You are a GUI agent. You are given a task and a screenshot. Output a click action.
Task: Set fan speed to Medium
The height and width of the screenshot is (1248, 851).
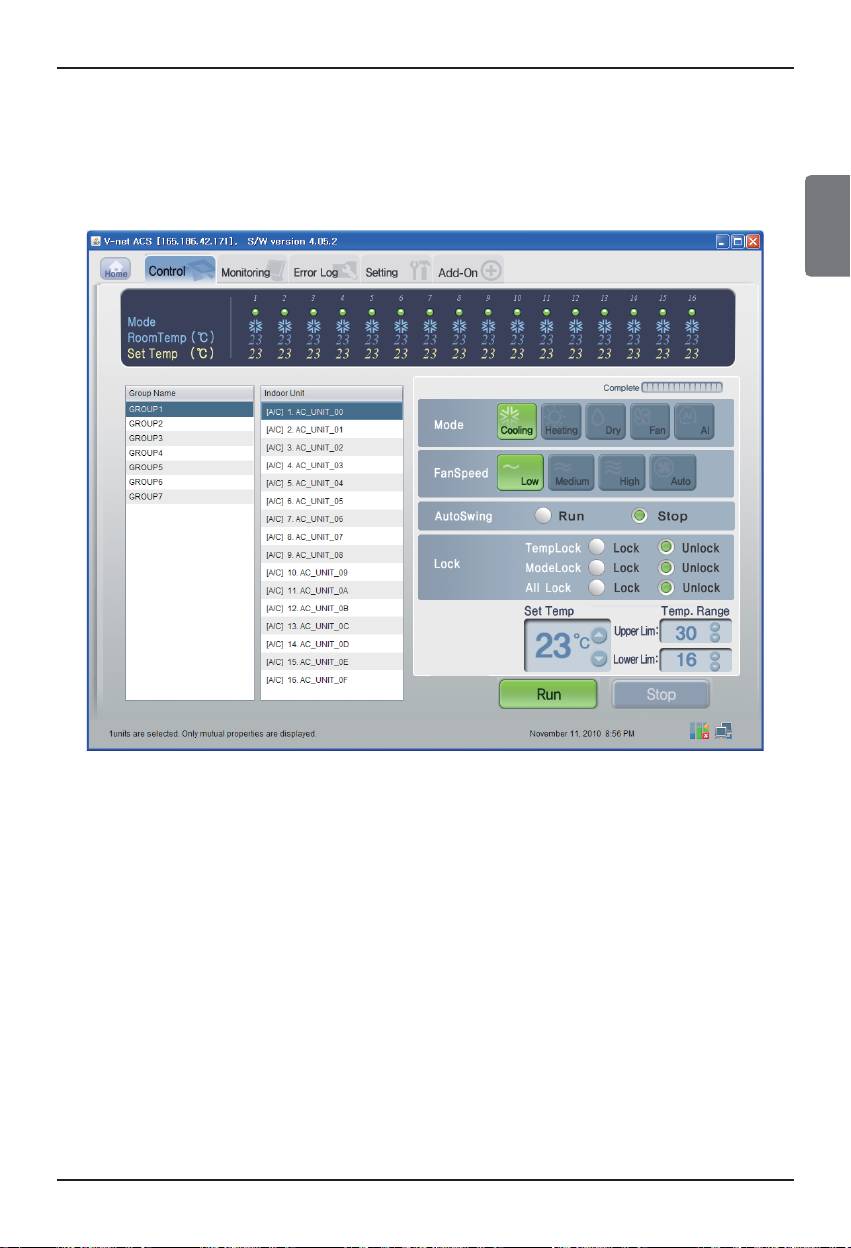click(x=571, y=472)
